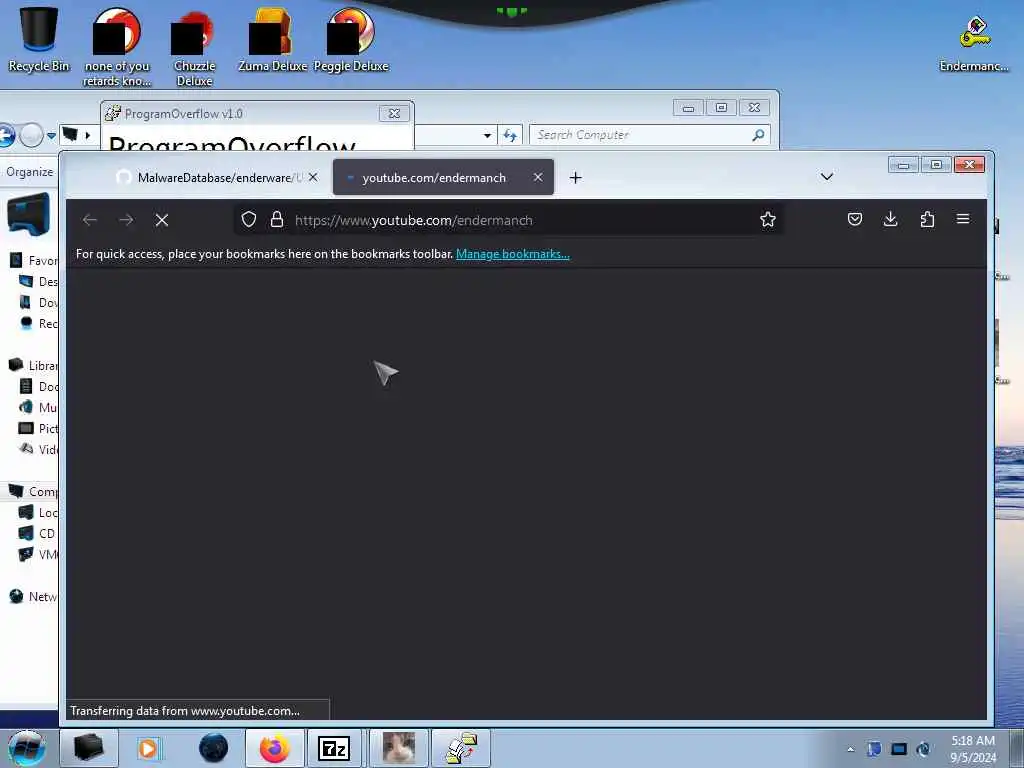Open Organize menu in Explorer

pyautogui.click(x=29, y=172)
